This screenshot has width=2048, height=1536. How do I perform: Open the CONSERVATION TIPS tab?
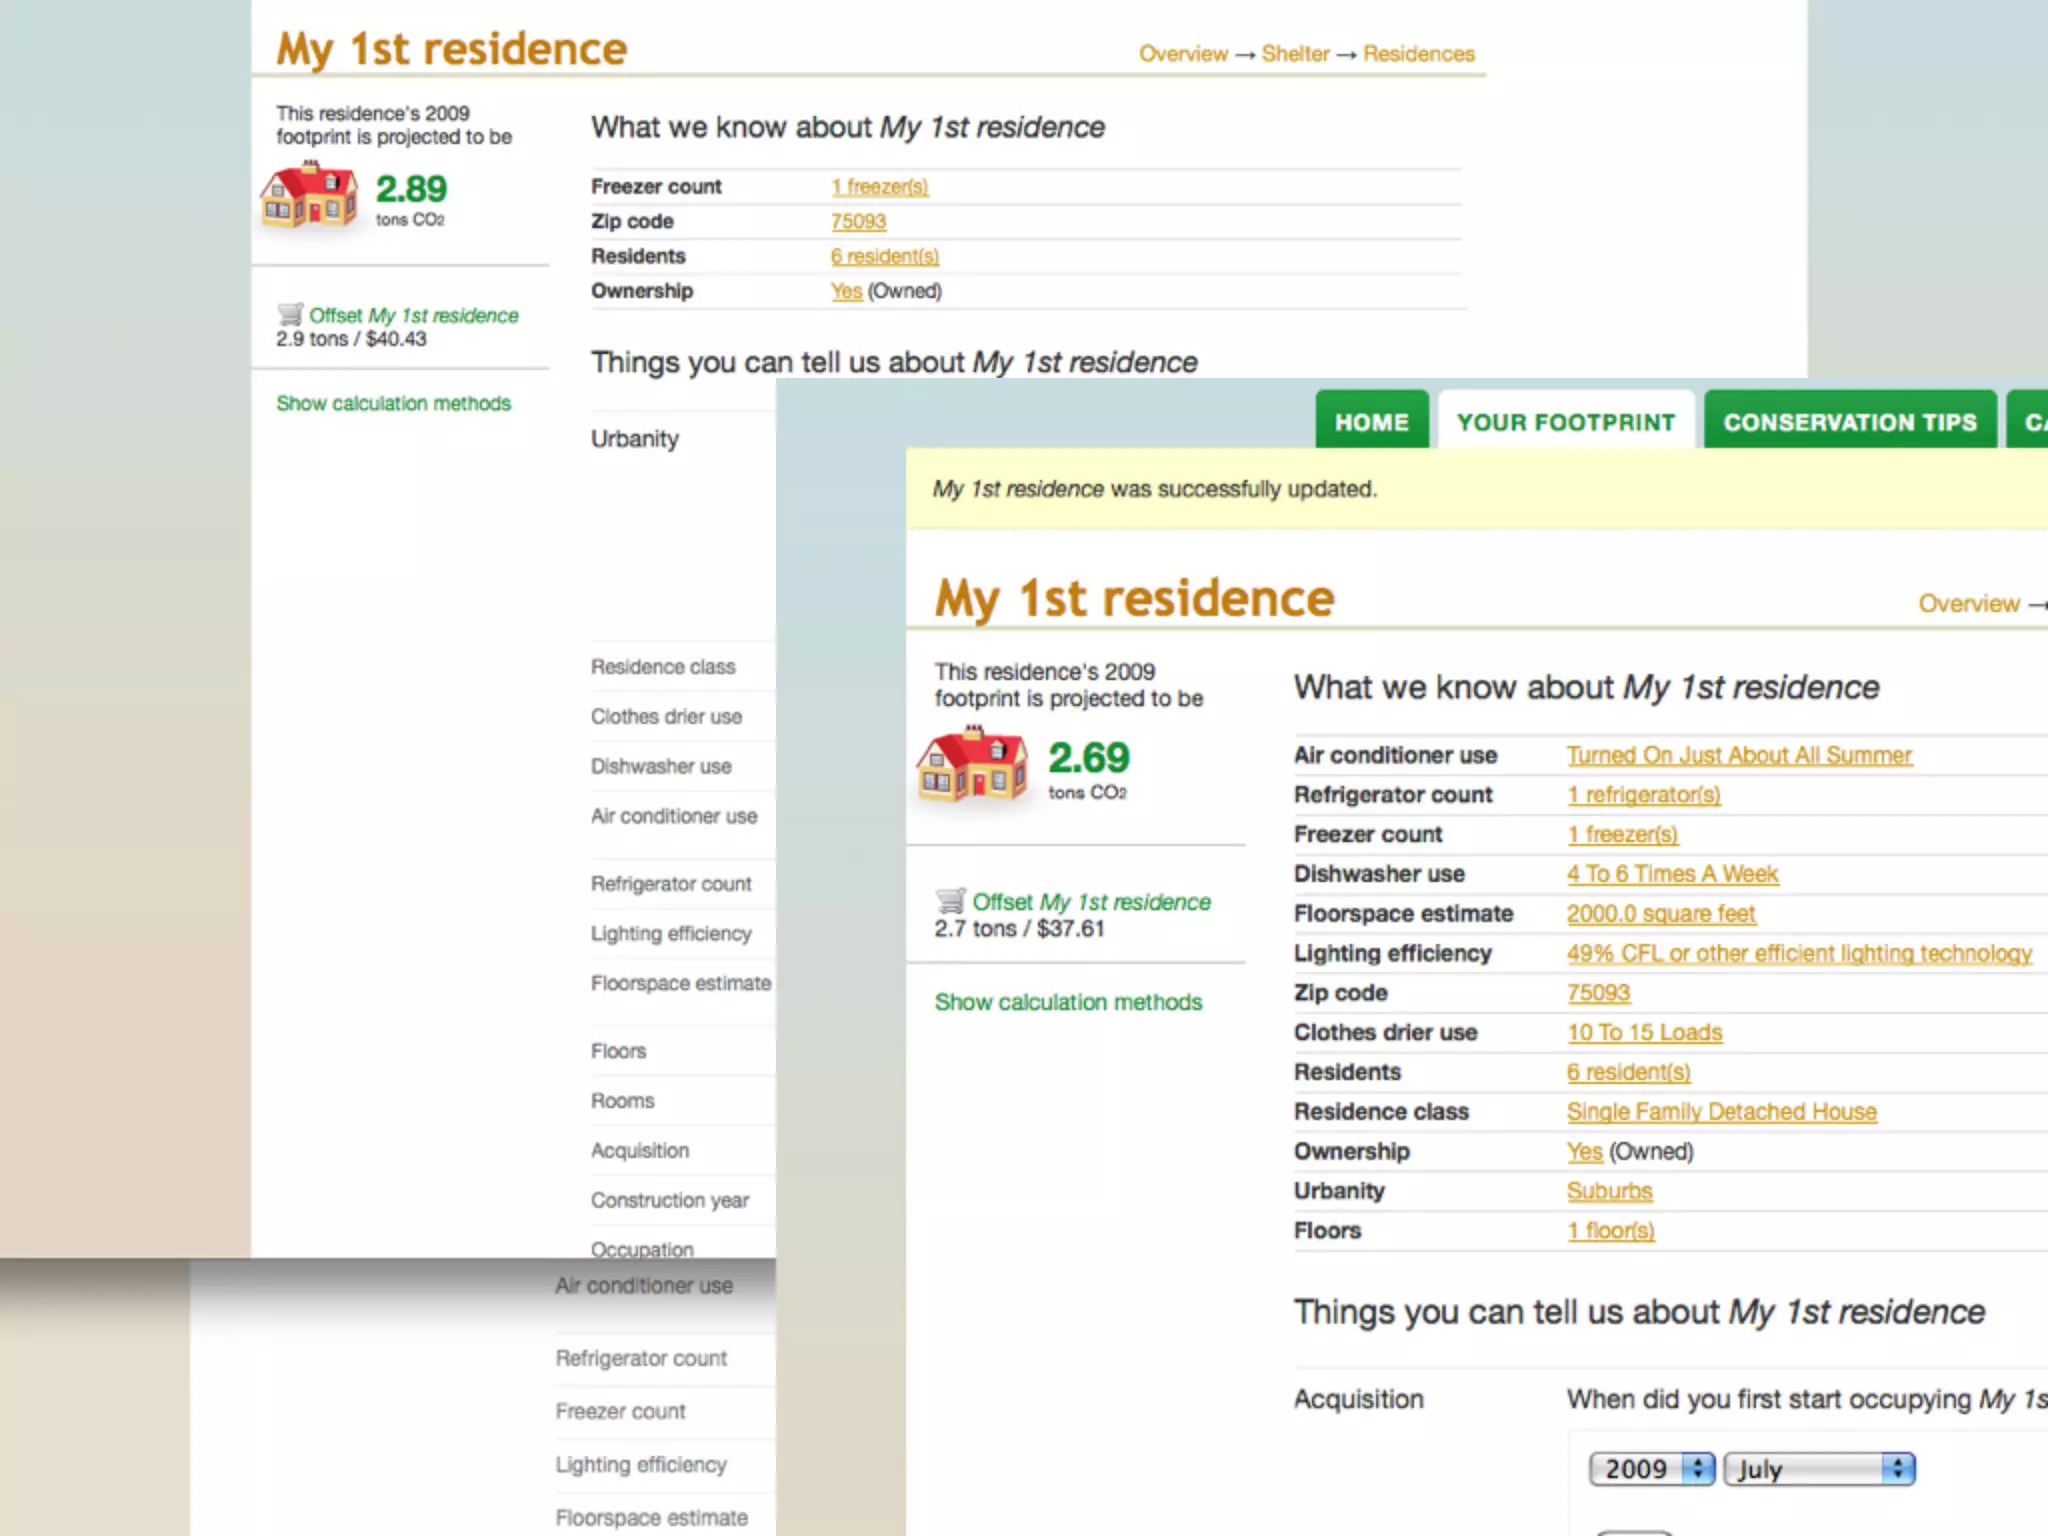[x=1849, y=422]
